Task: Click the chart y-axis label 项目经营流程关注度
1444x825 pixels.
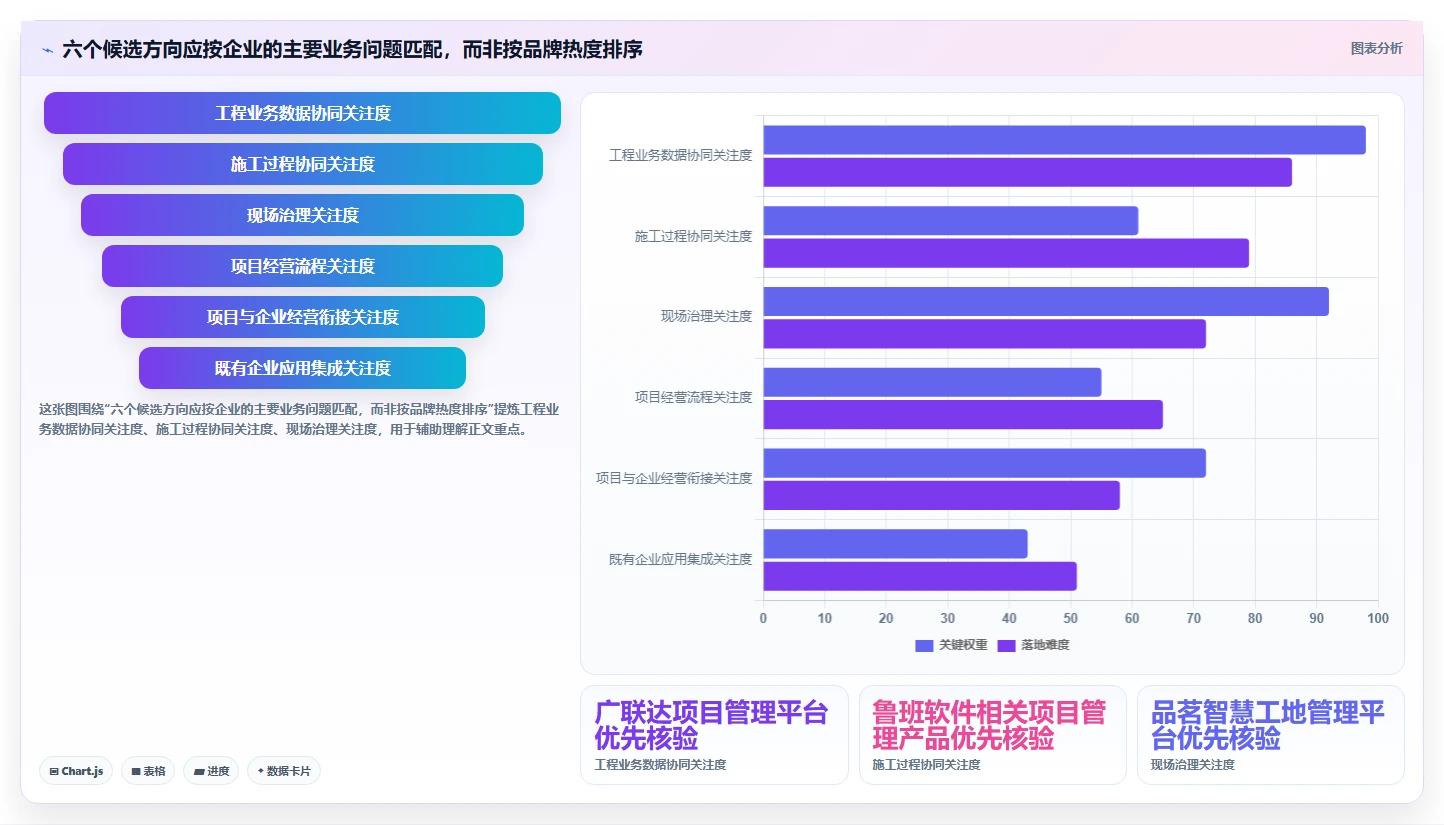Action: [693, 398]
